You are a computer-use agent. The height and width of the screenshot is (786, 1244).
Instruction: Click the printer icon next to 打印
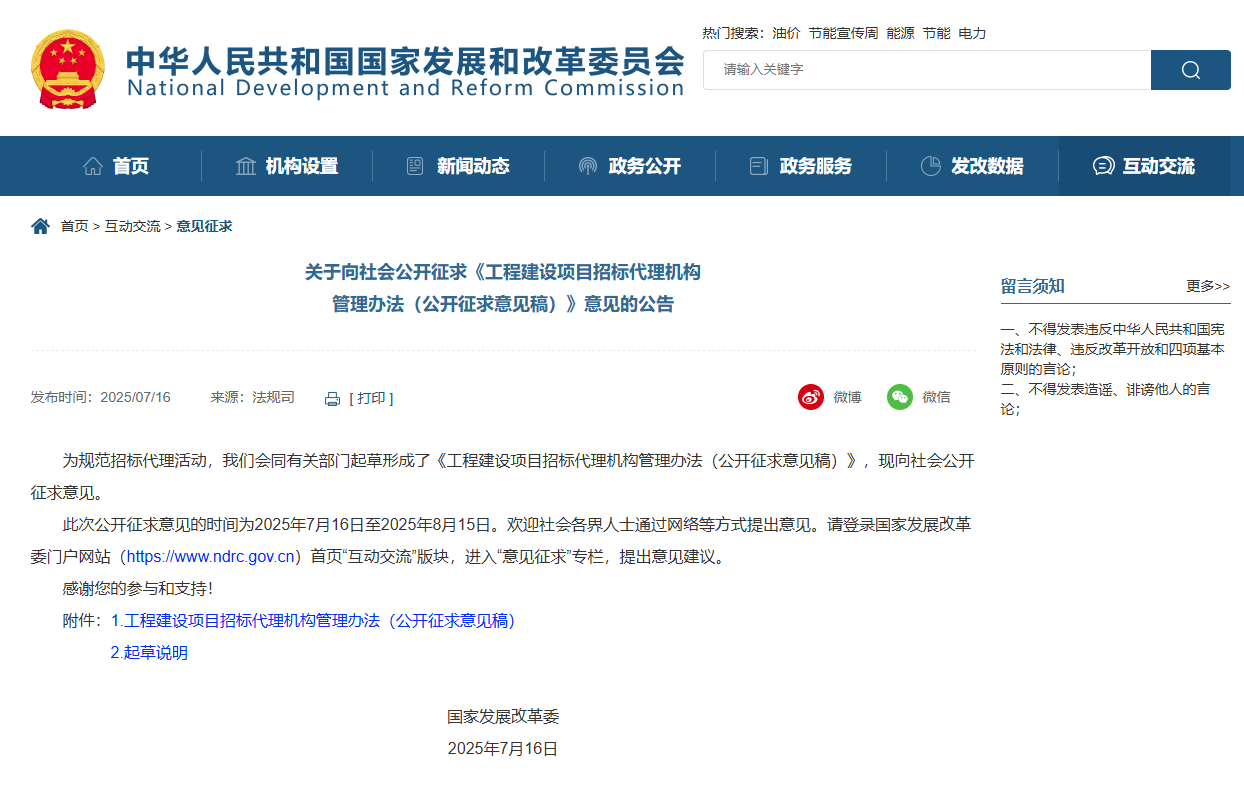(x=331, y=397)
